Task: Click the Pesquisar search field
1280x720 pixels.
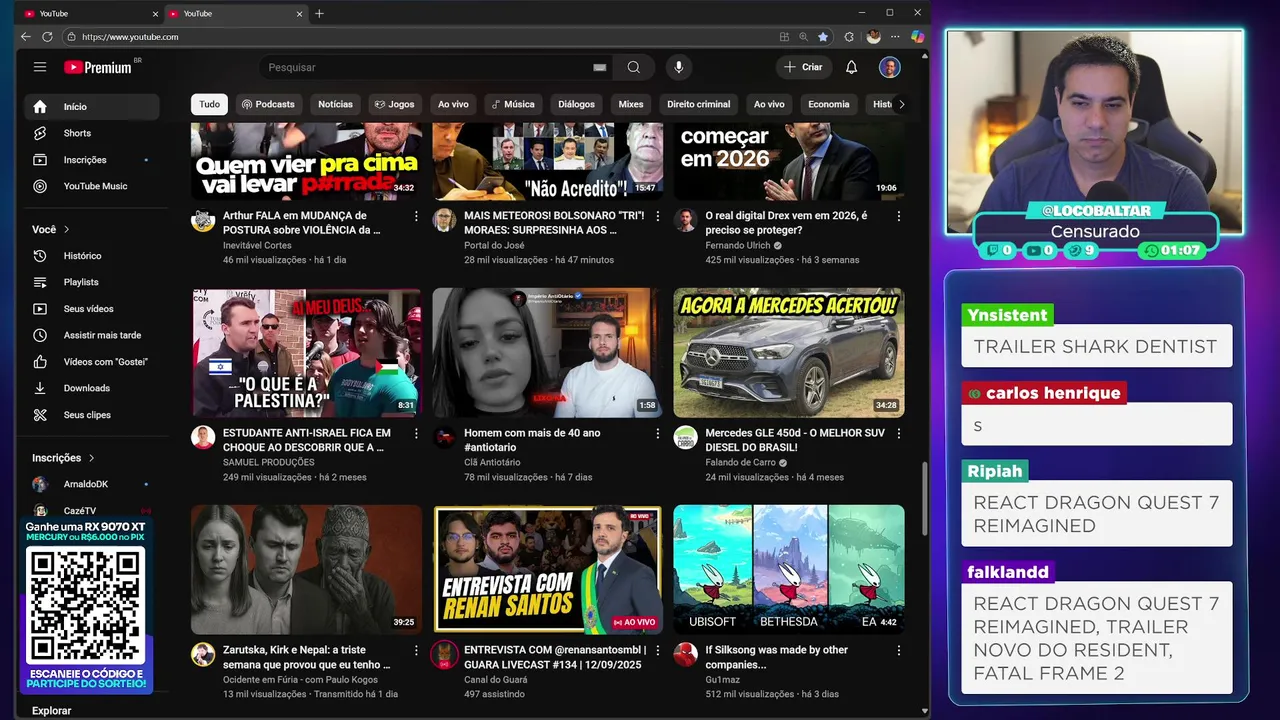Action: 428,67
